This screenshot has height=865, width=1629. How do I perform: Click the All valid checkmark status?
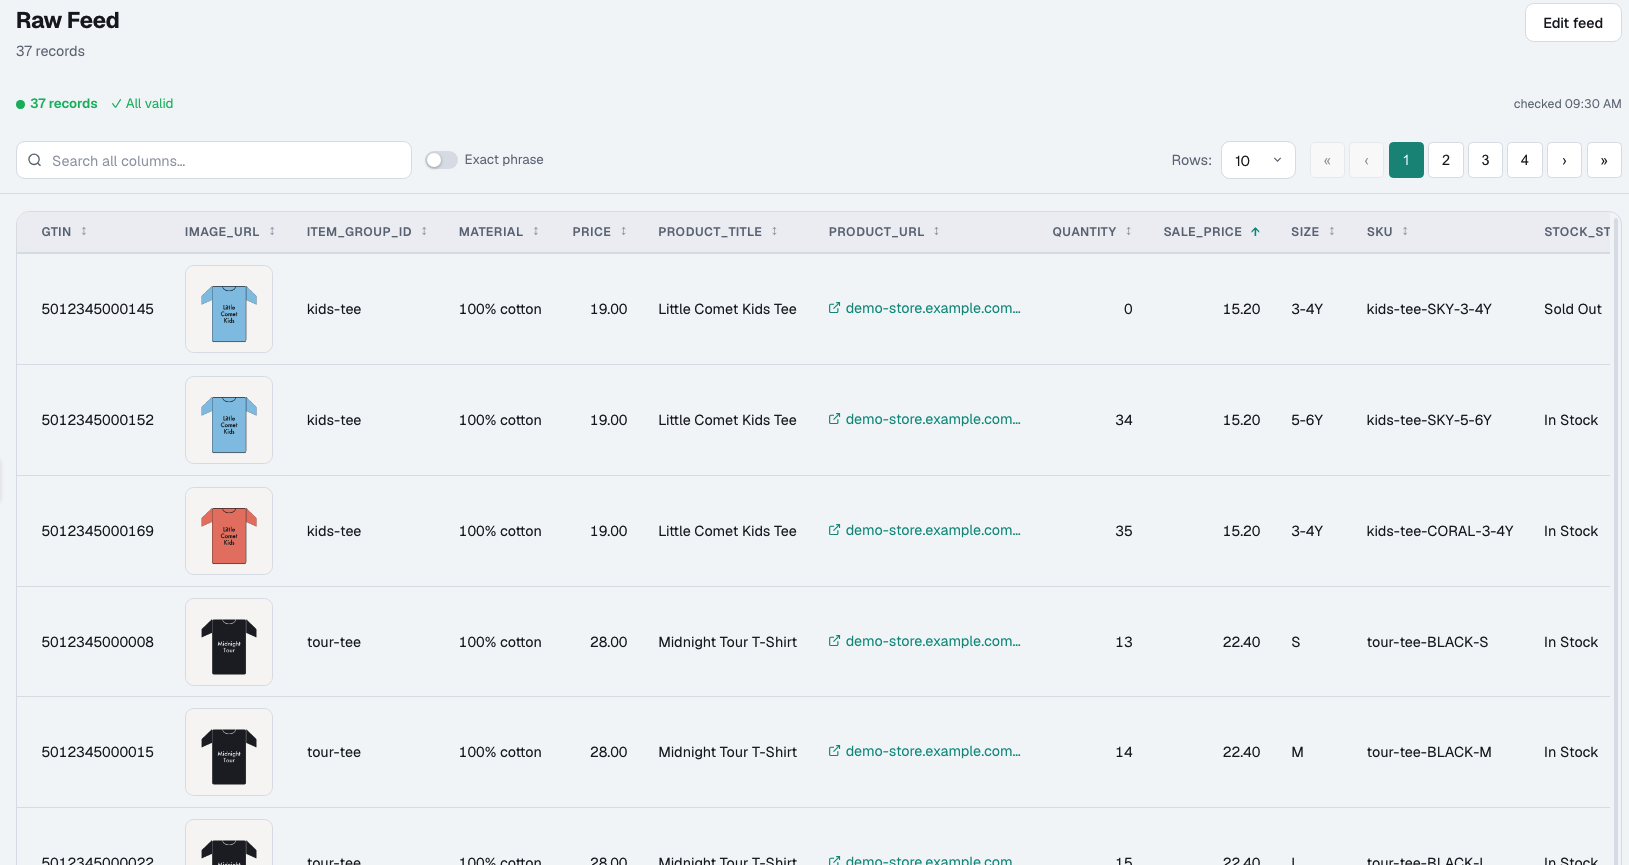pos(142,103)
